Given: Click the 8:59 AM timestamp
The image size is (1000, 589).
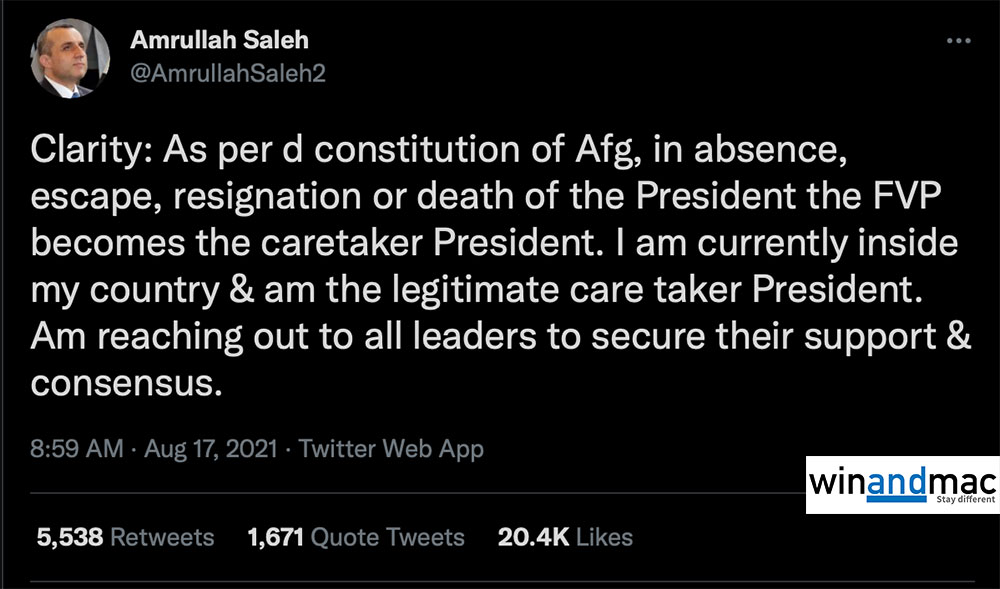Looking at the screenshot, I should tap(80, 449).
